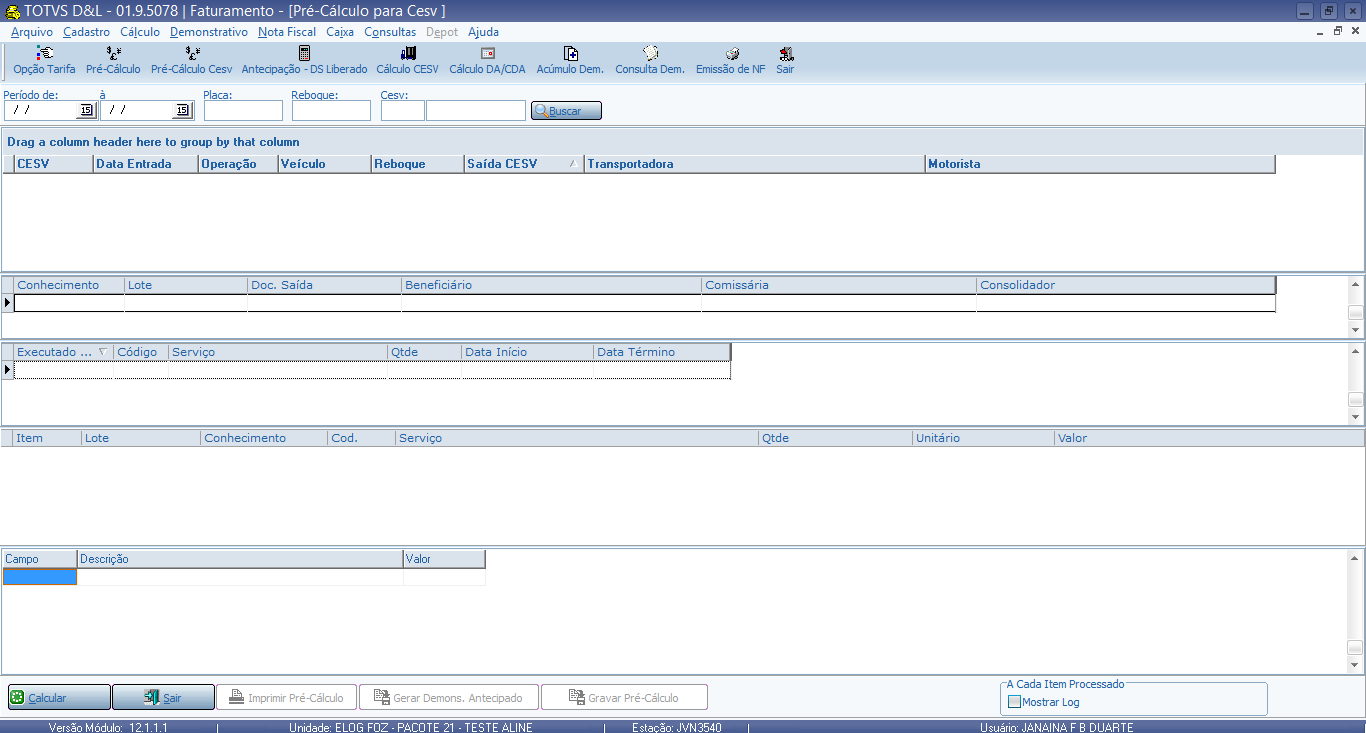The height and width of the screenshot is (733, 1366).
Task: Click the Sair button next to Calcular
Action: click(163, 697)
